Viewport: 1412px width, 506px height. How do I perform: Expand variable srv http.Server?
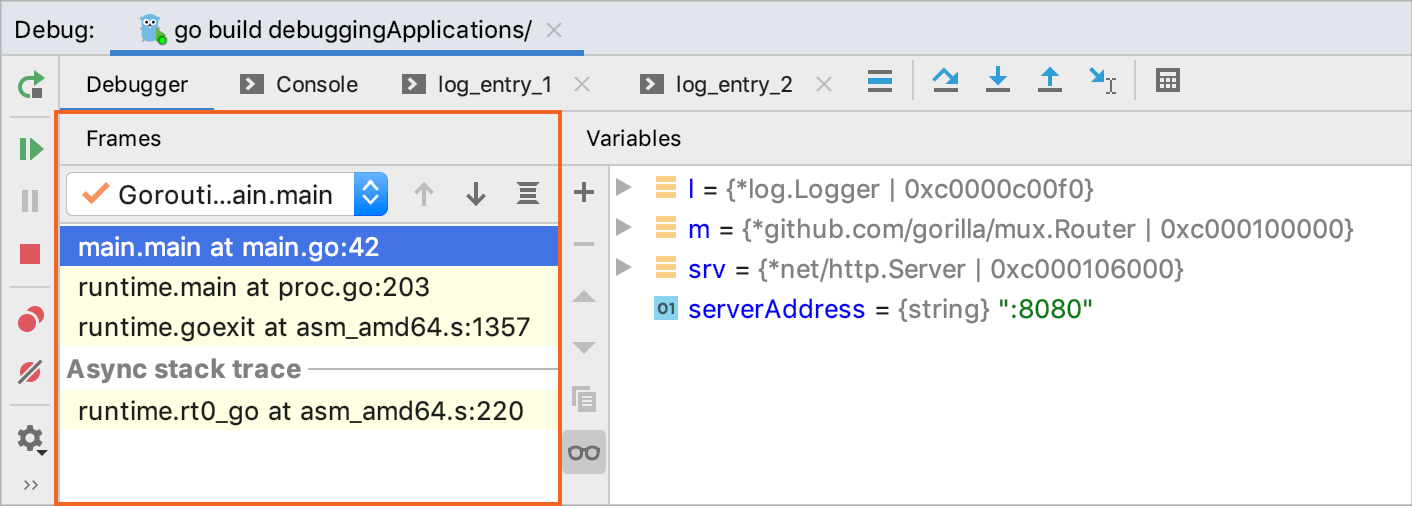click(624, 268)
